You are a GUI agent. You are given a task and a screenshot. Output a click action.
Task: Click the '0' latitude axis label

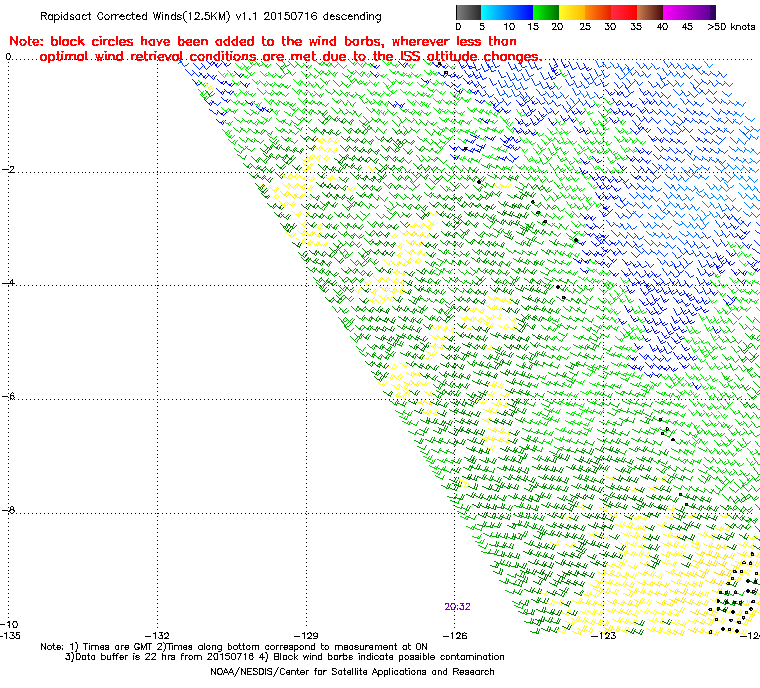coord(8,57)
